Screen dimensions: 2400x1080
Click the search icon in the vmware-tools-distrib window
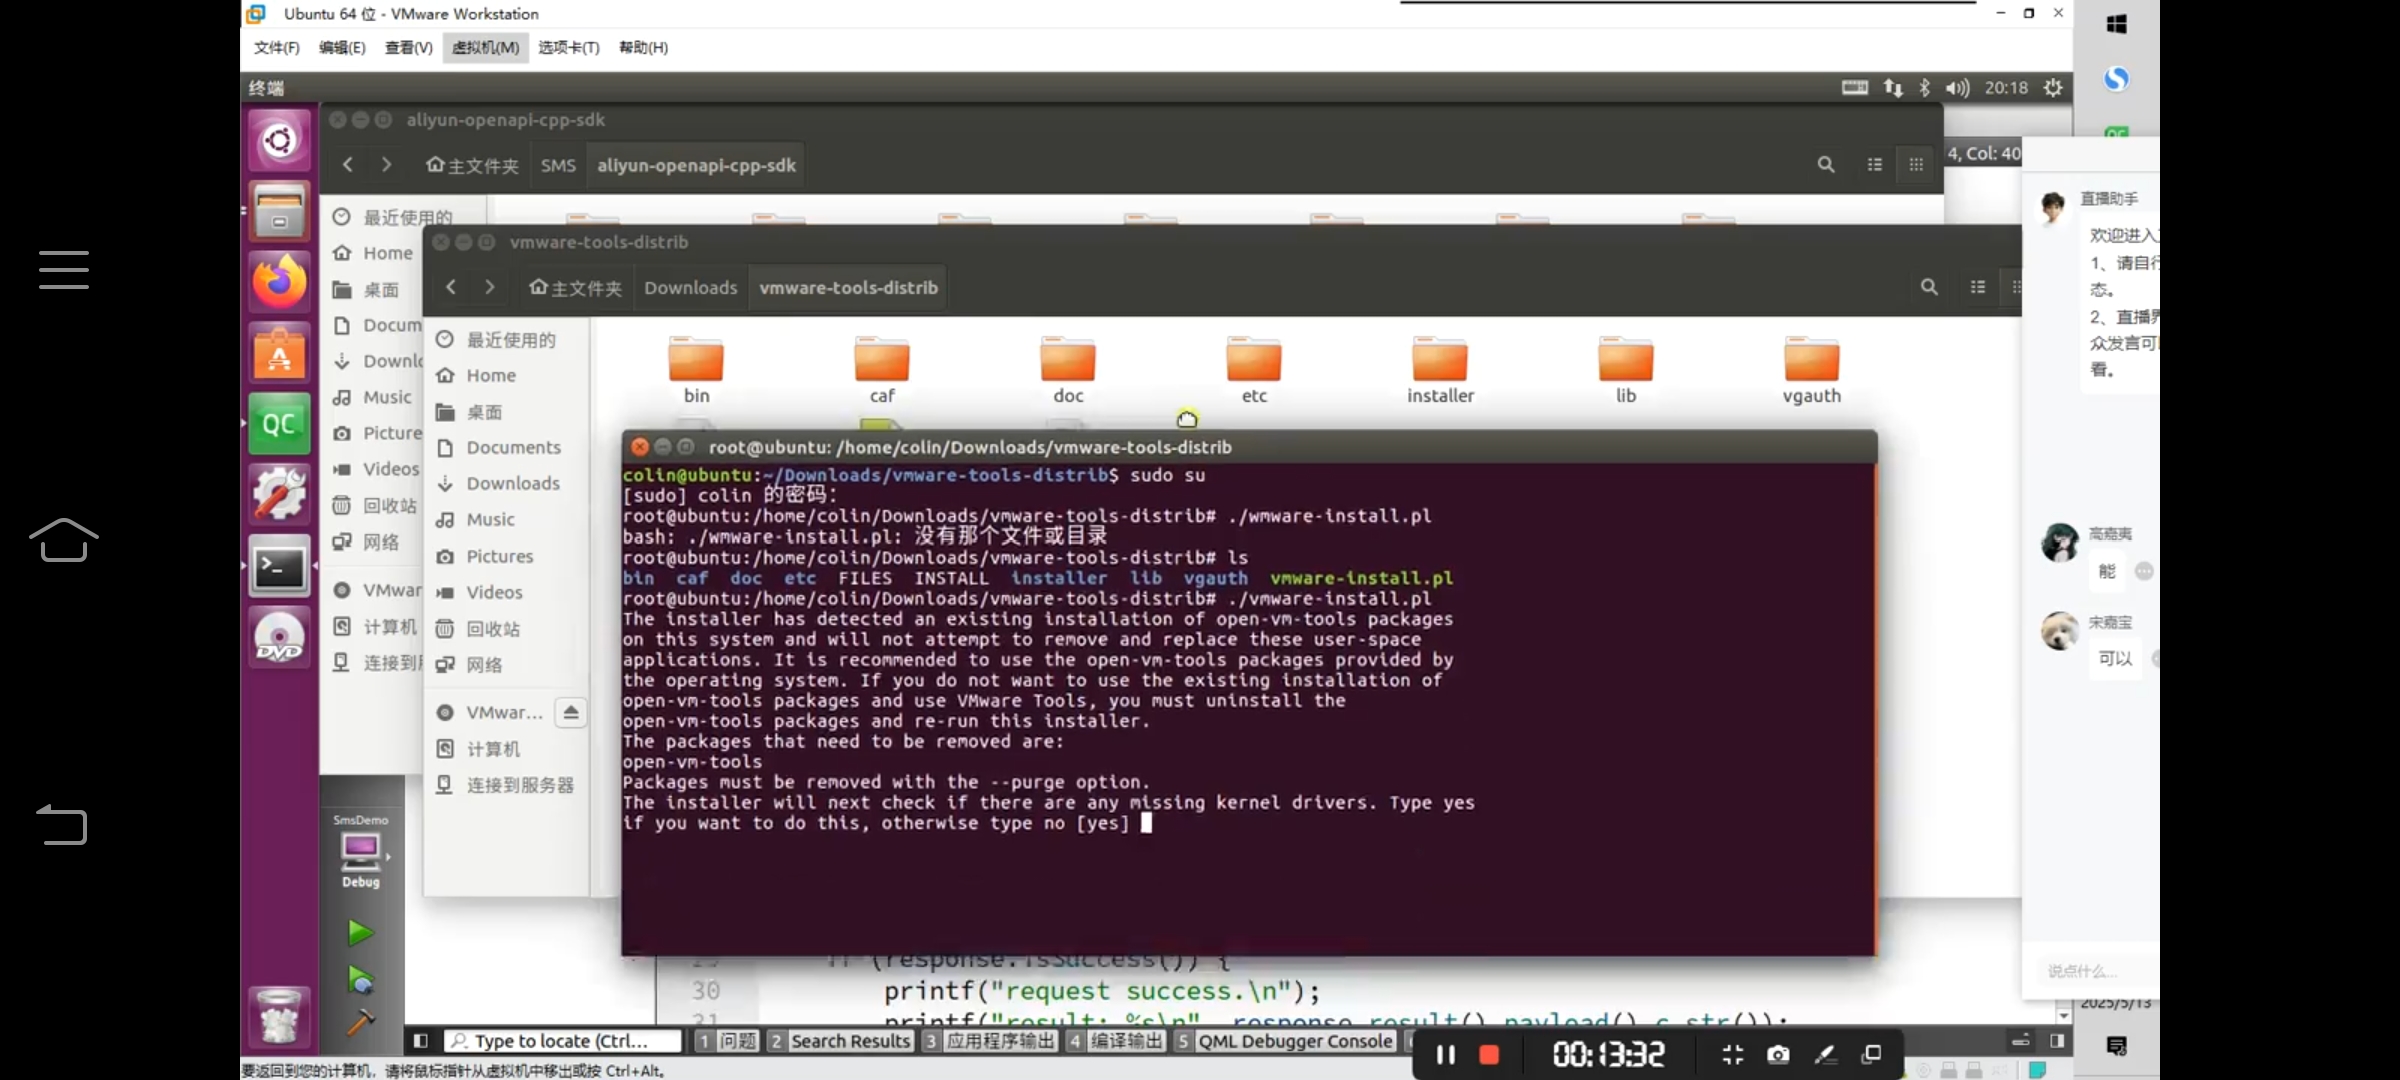pyautogui.click(x=1929, y=287)
